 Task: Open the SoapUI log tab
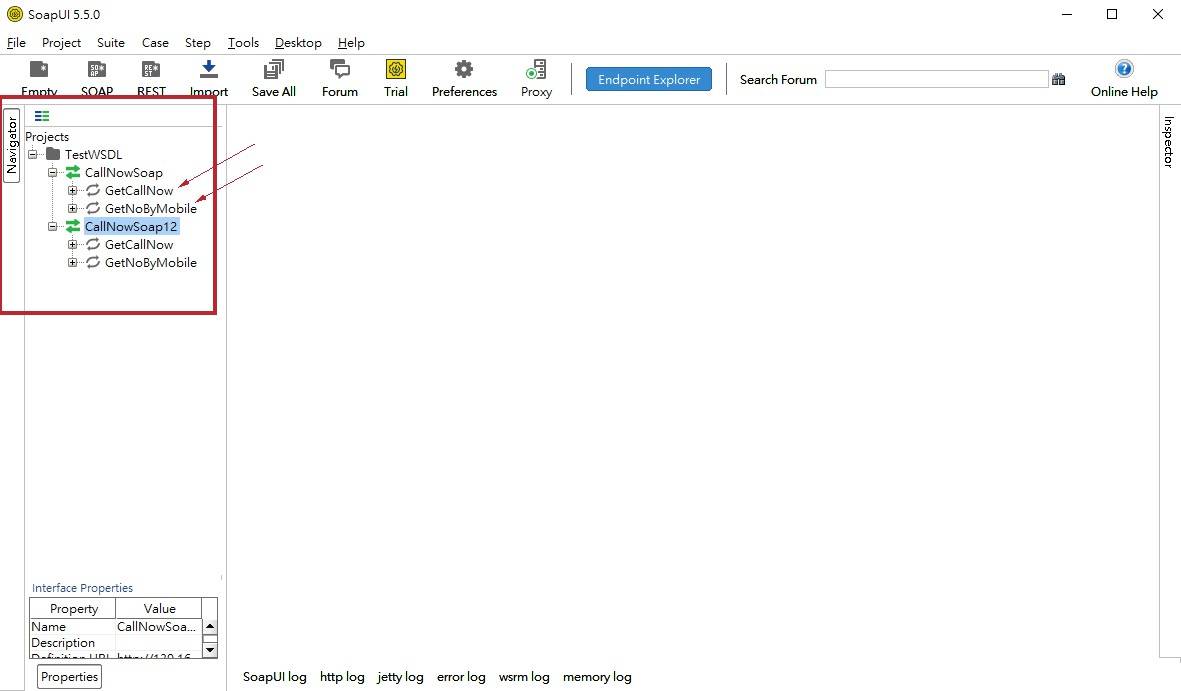click(x=275, y=677)
